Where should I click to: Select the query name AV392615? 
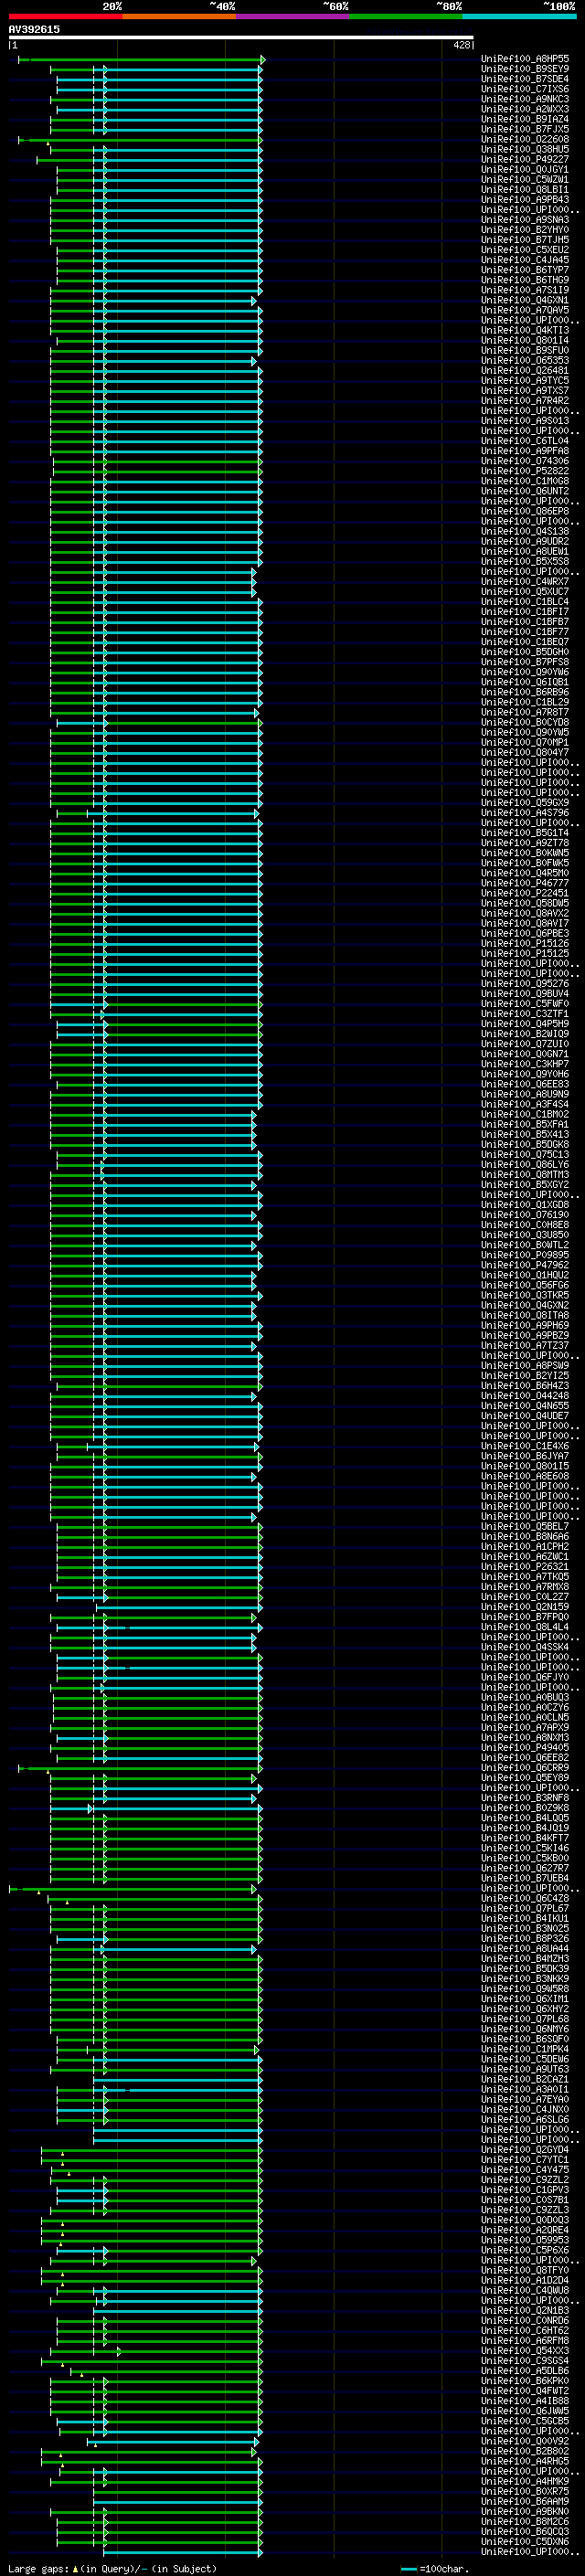[34, 29]
